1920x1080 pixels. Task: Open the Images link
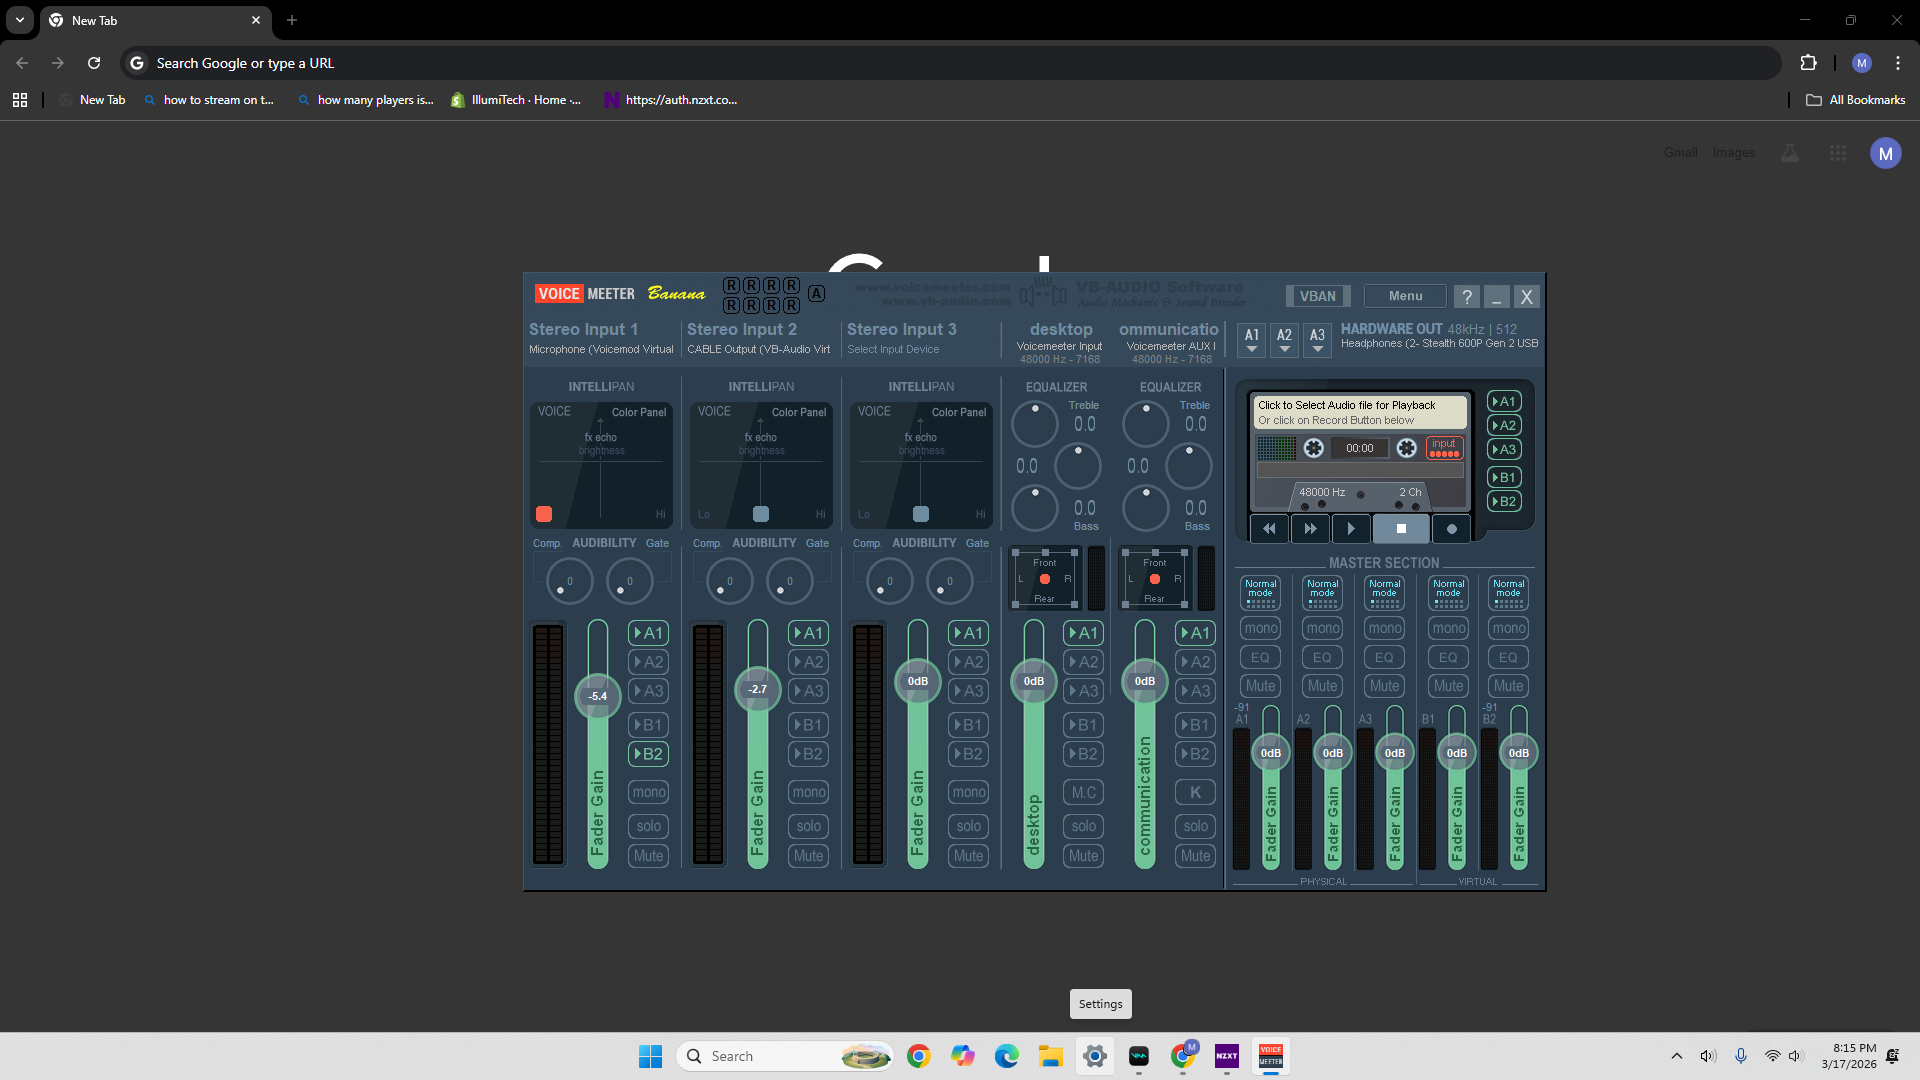pyautogui.click(x=1733, y=153)
